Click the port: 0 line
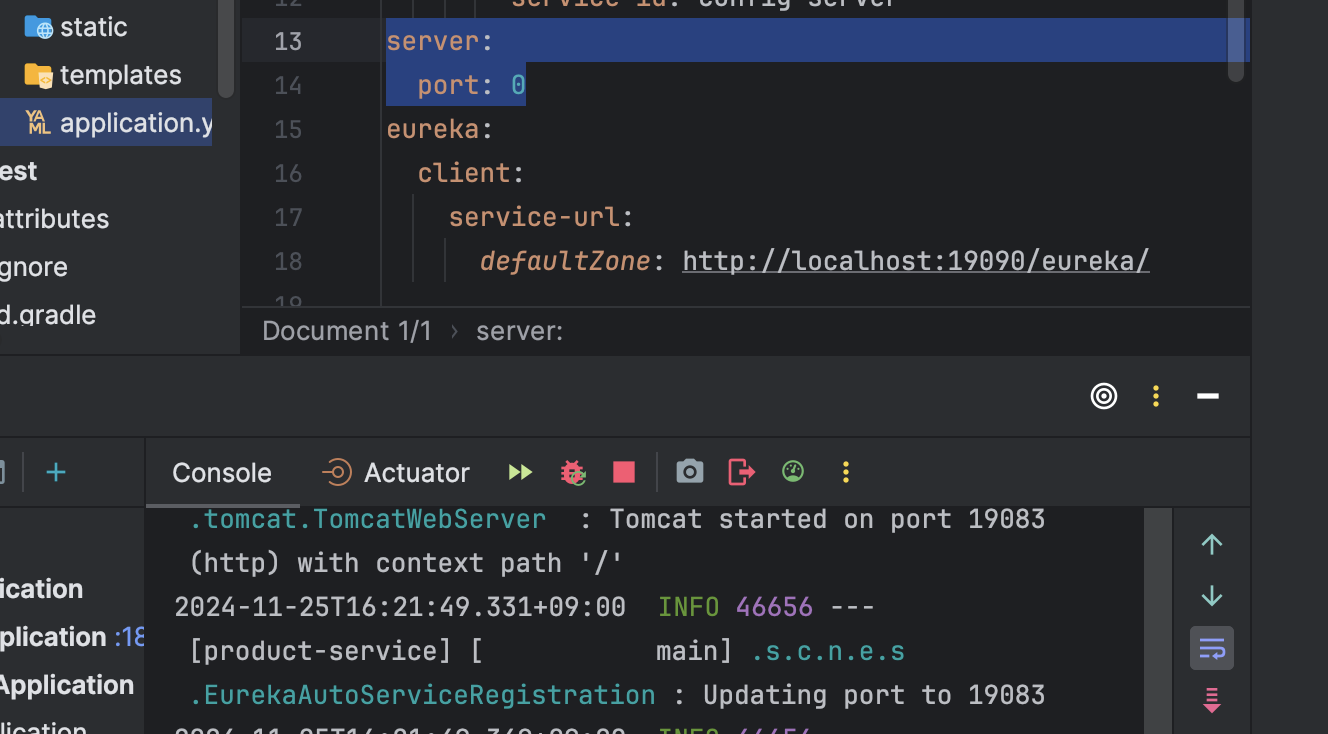 click(472, 85)
